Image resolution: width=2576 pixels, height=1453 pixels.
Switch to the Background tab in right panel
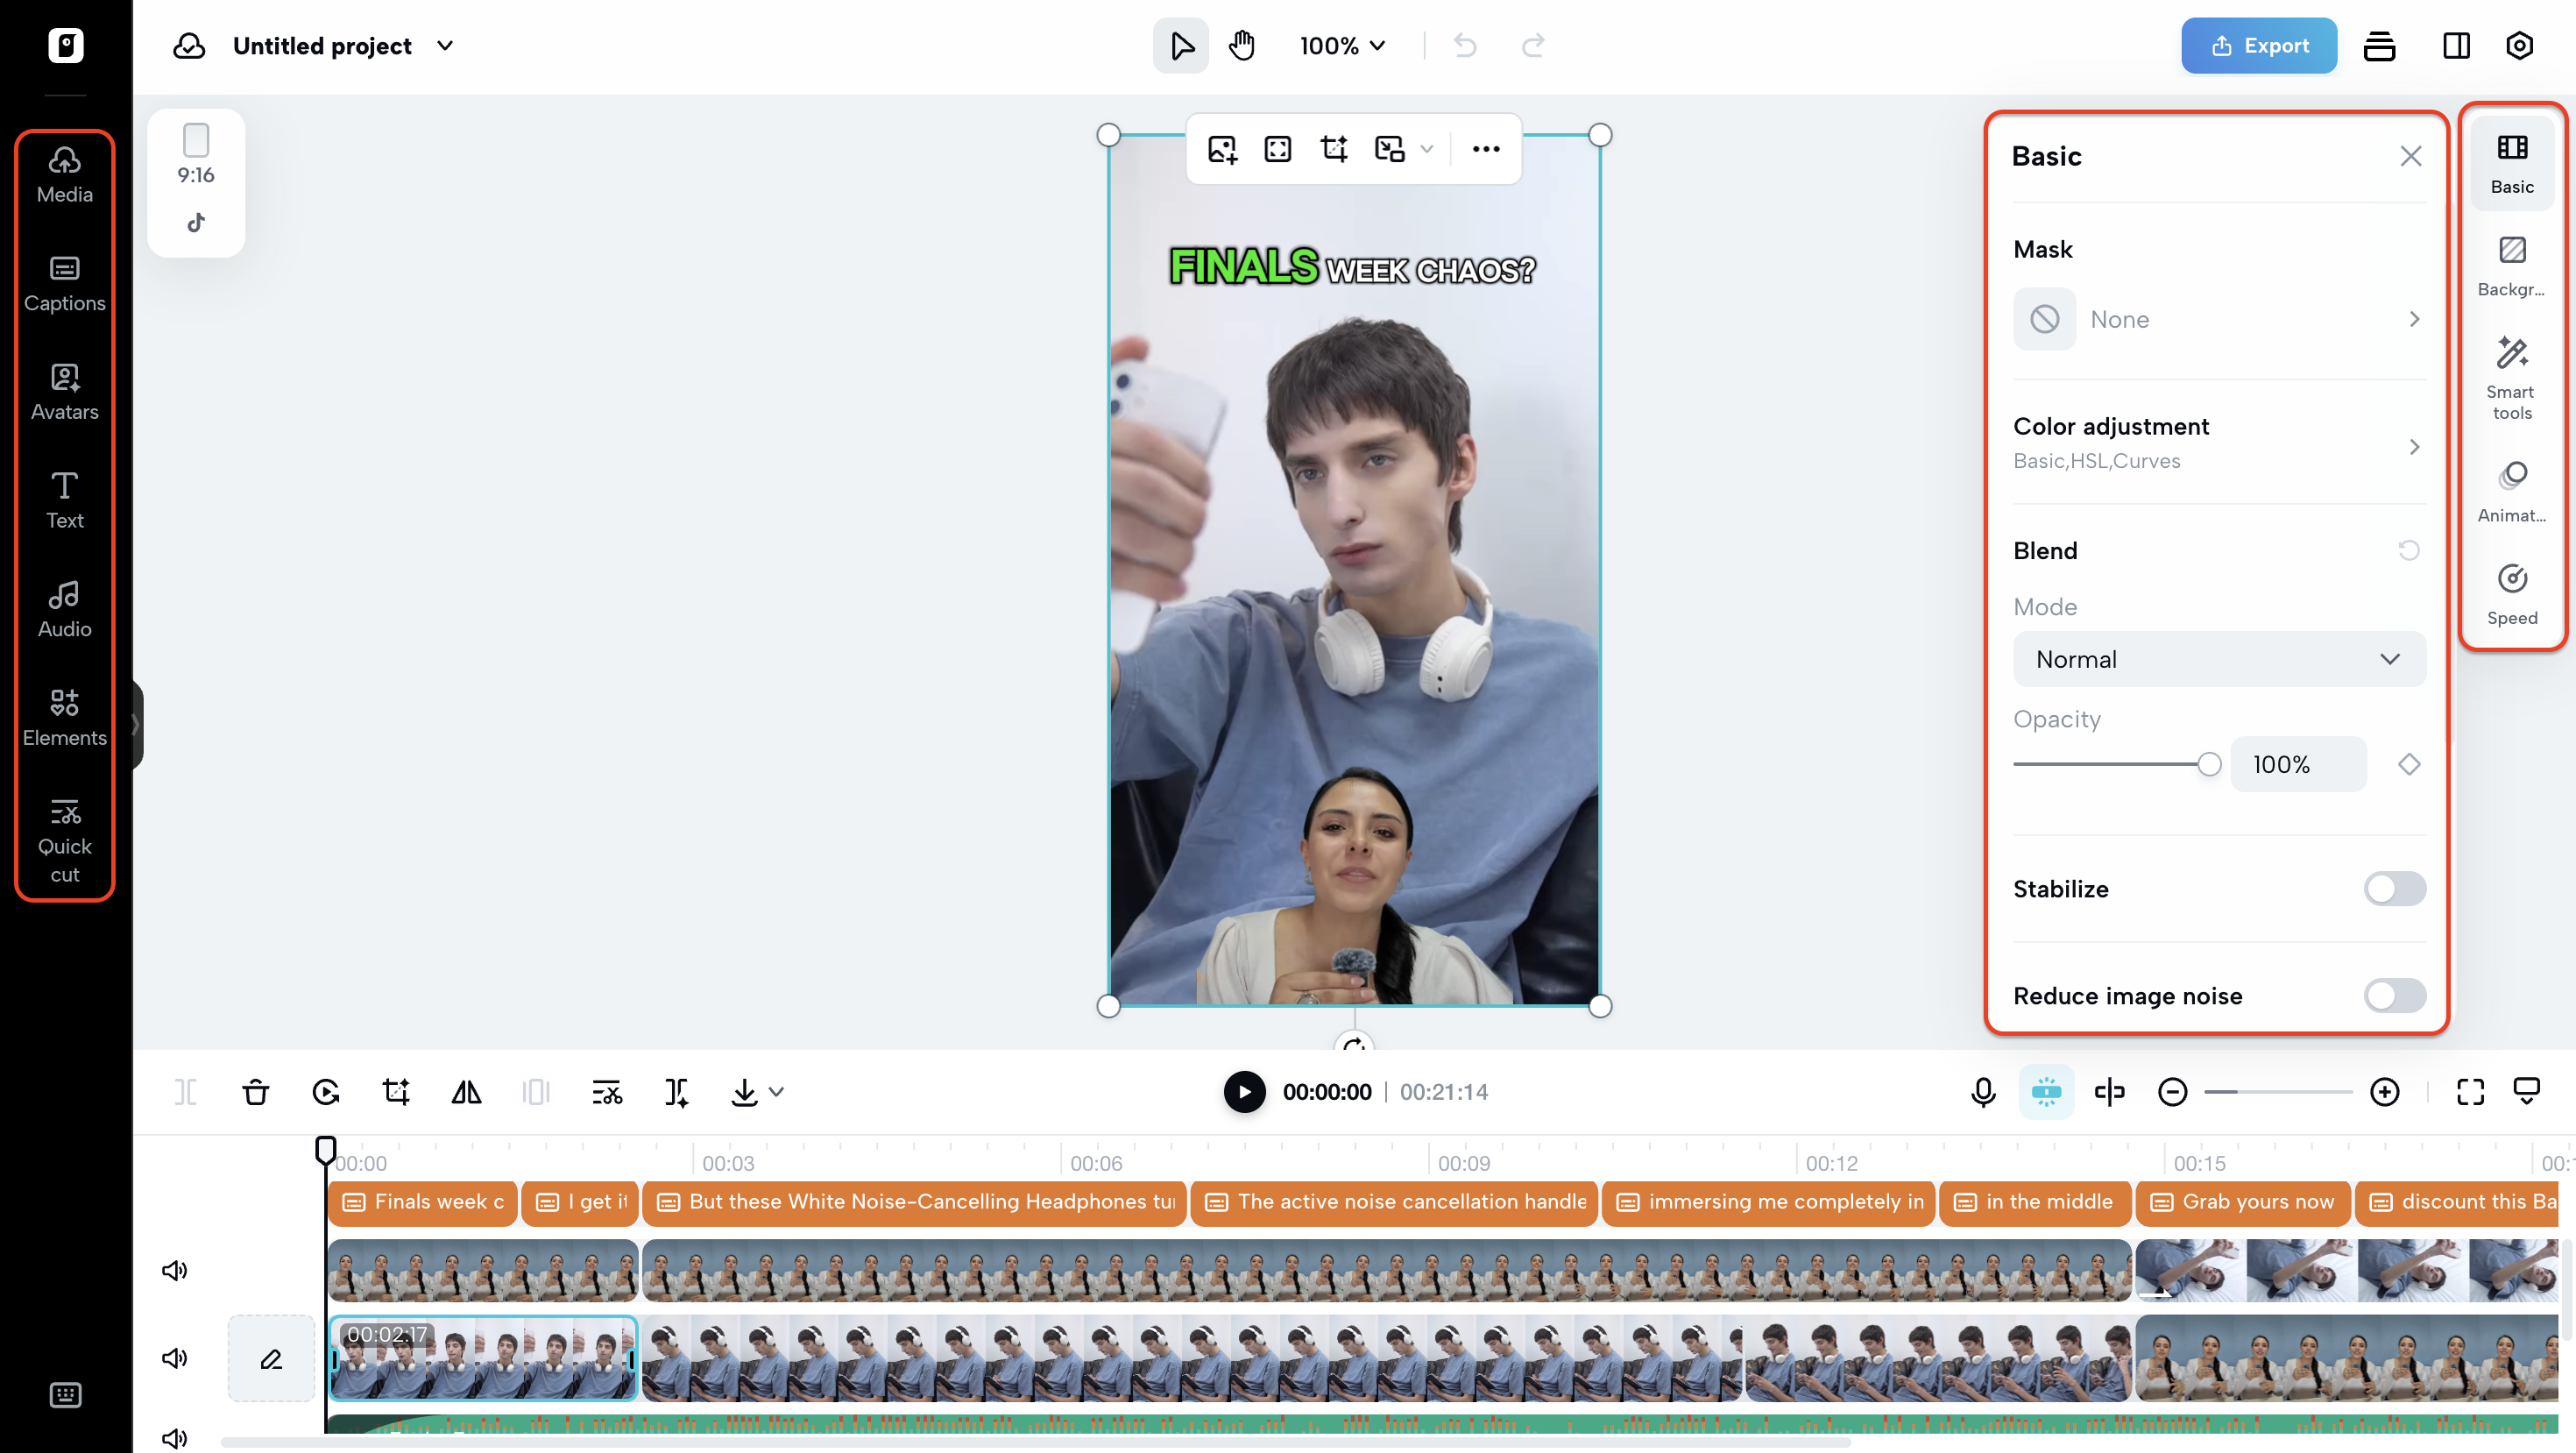(2513, 263)
